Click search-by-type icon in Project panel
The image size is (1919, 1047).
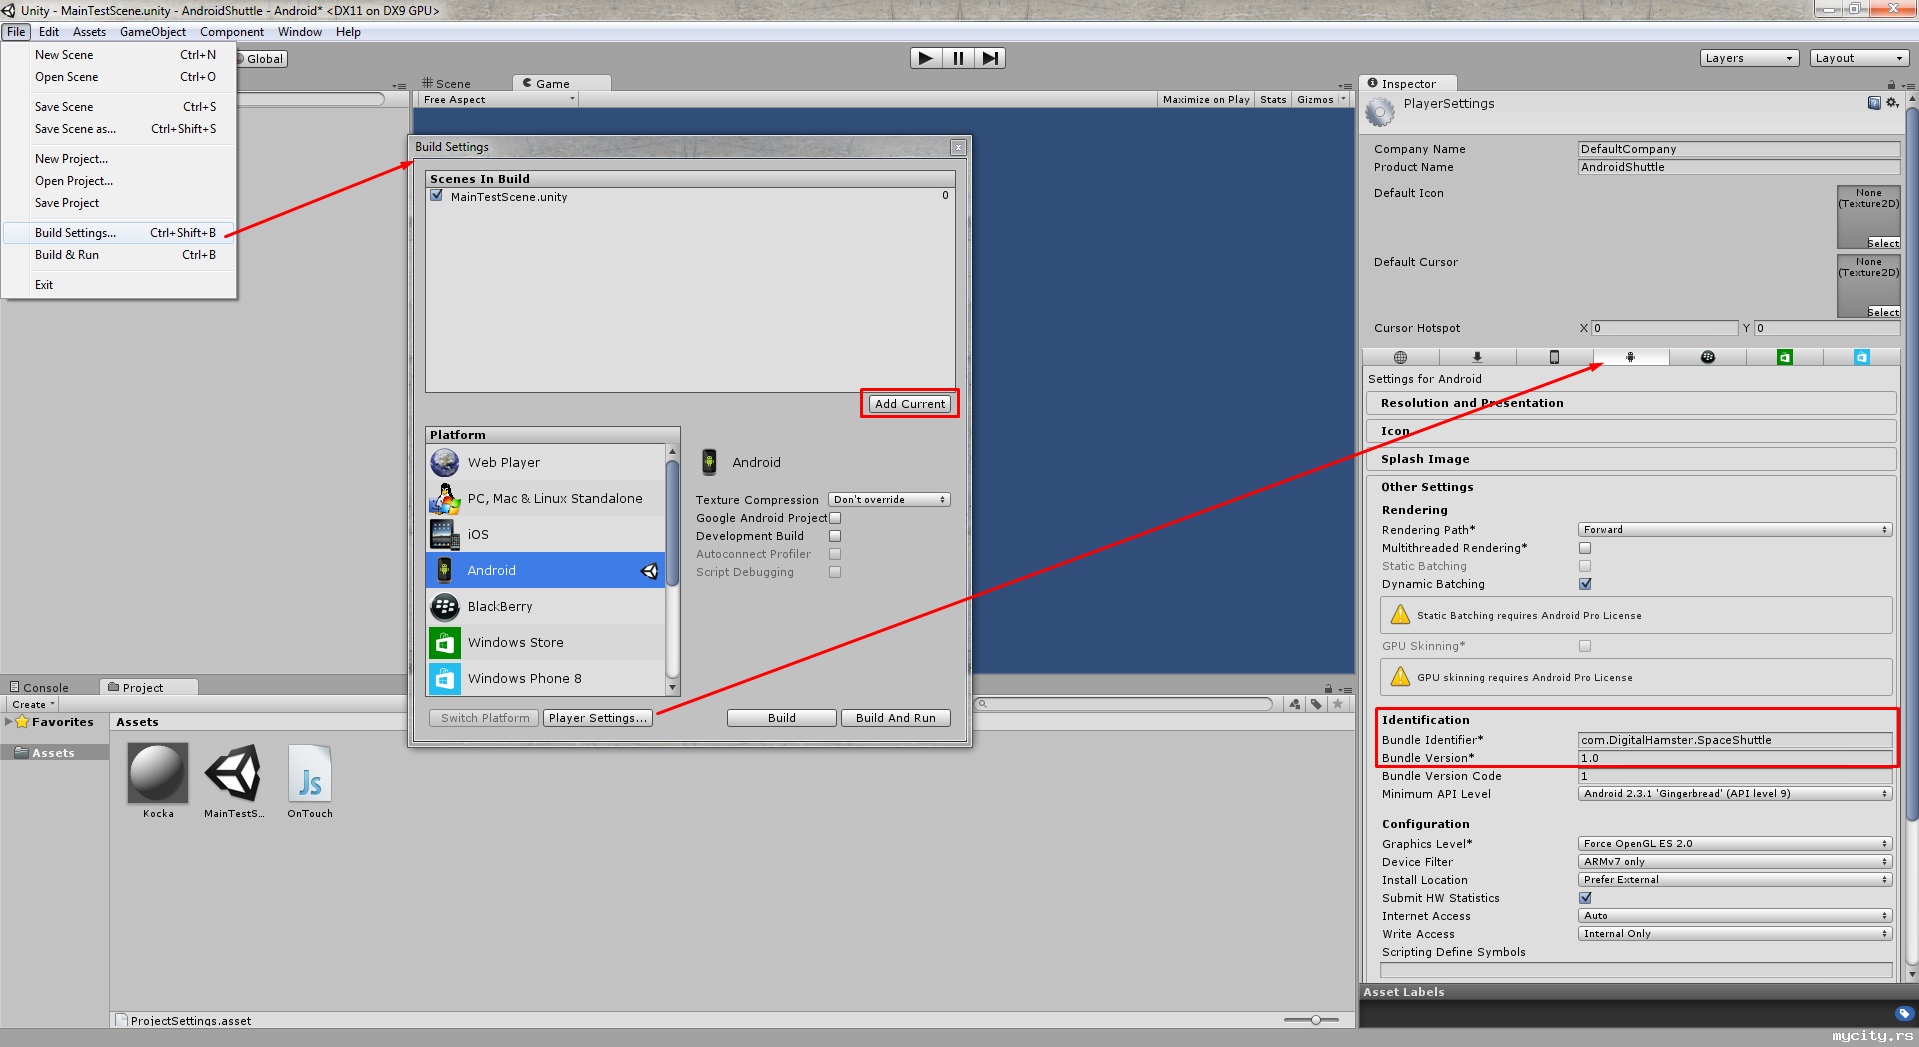pos(1295,704)
